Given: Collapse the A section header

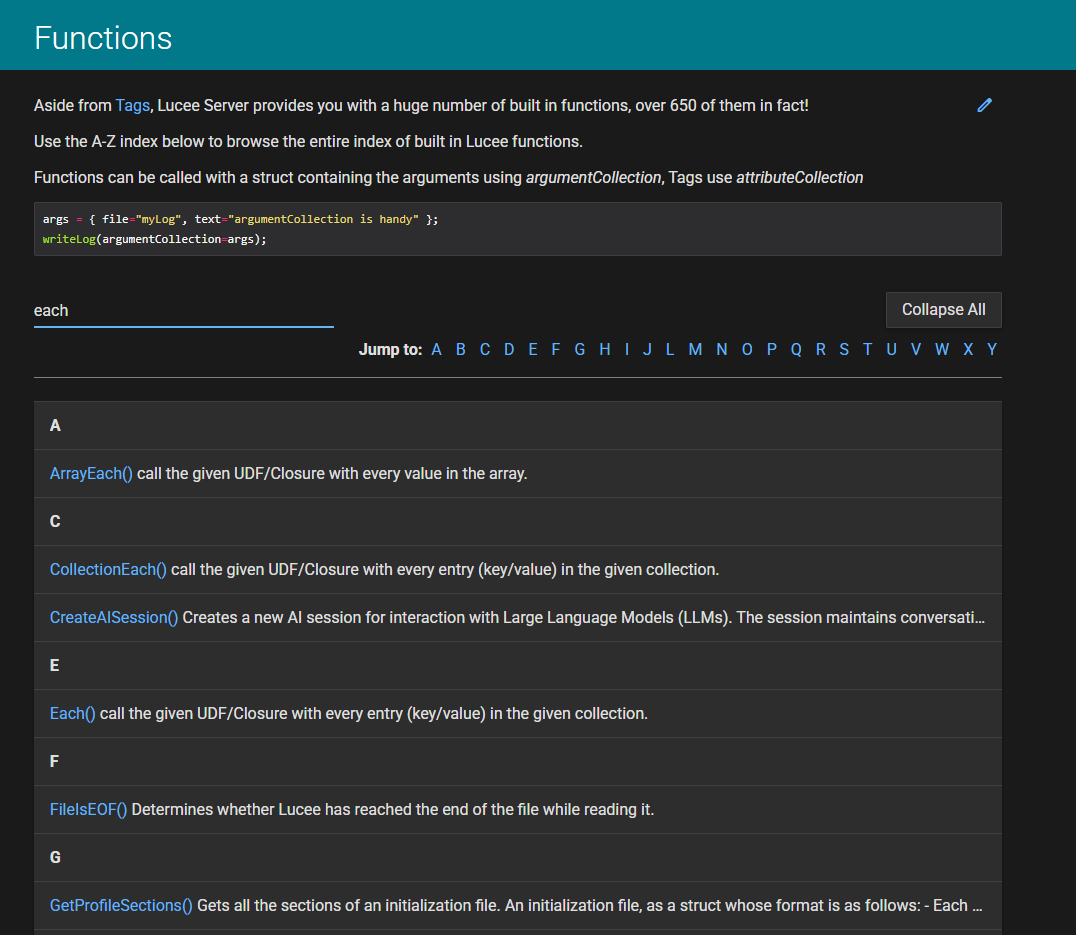Looking at the screenshot, I should pos(517,426).
